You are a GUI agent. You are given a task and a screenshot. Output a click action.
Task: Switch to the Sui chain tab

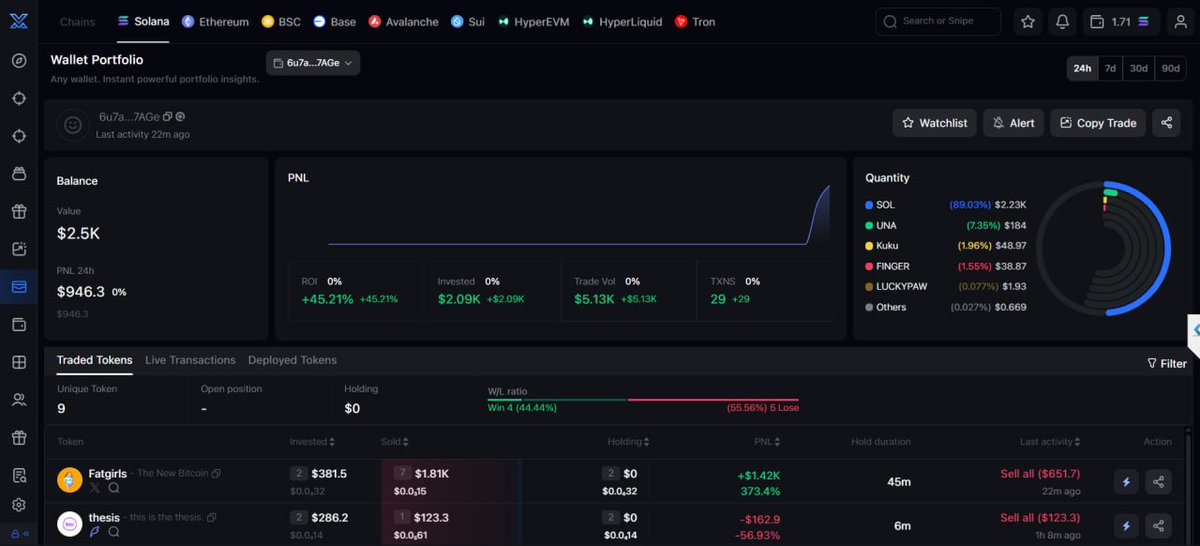tap(467, 21)
